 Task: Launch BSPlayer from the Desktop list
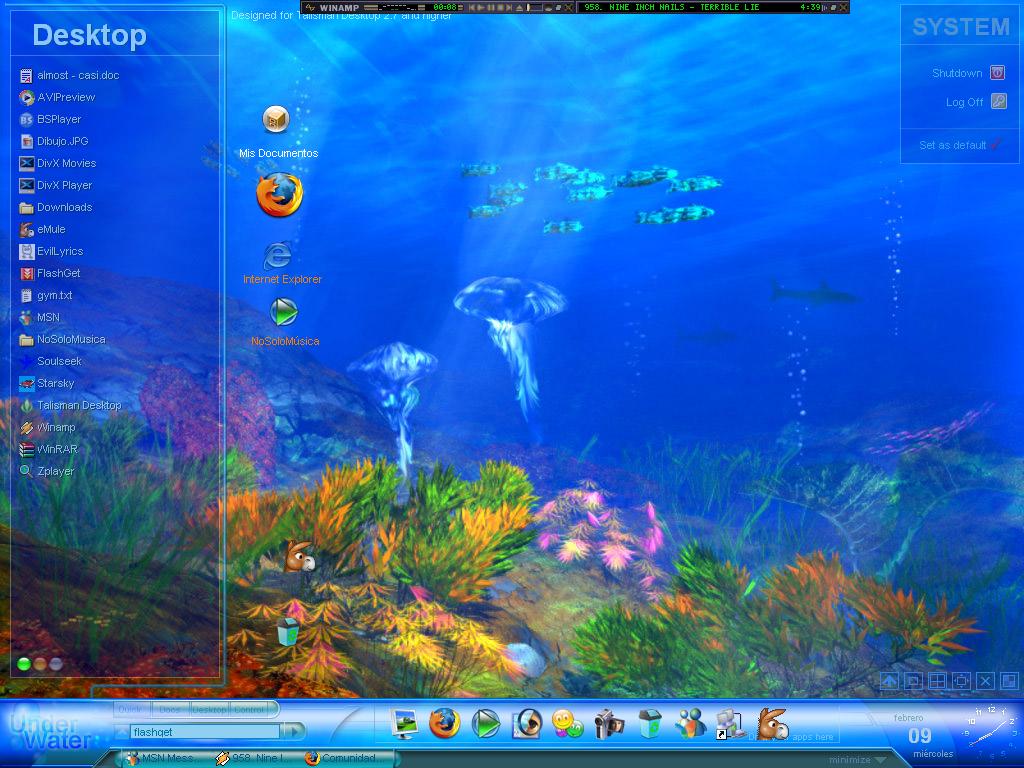[x=50, y=120]
